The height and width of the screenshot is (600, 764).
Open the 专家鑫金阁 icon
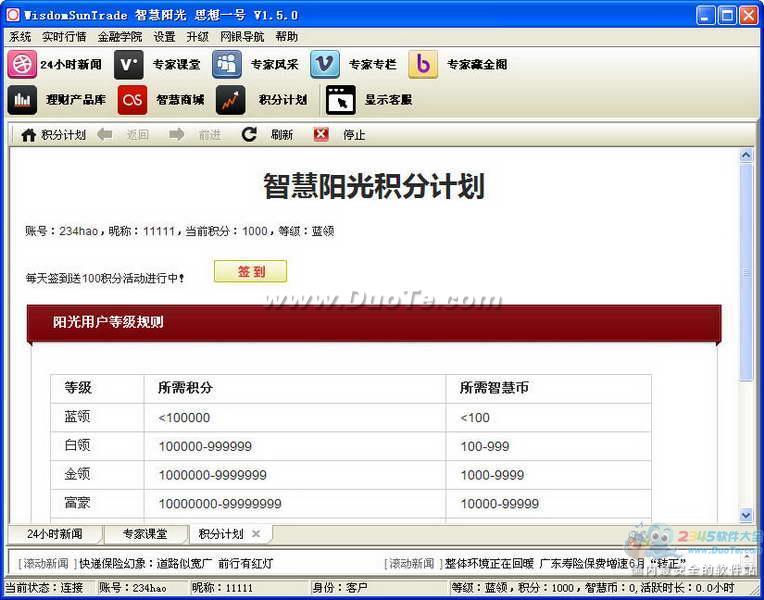(x=423, y=65)
